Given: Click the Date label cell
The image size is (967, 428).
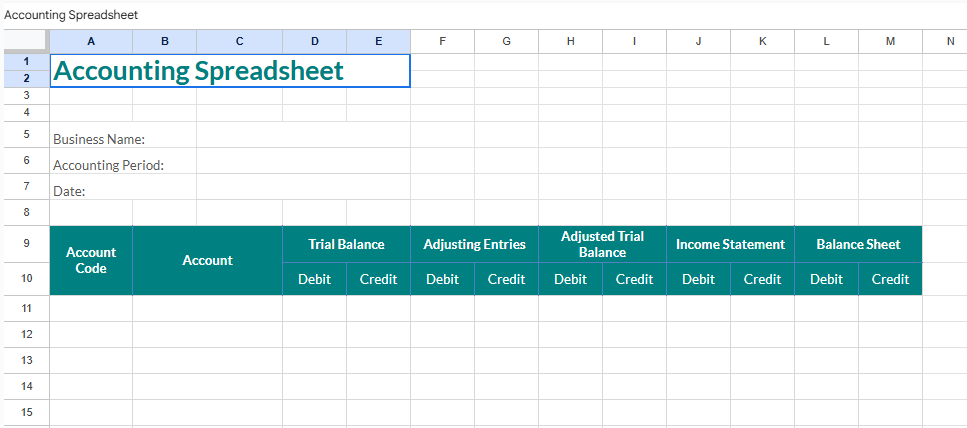Looking at the screenshot, I should click(70, 192).
